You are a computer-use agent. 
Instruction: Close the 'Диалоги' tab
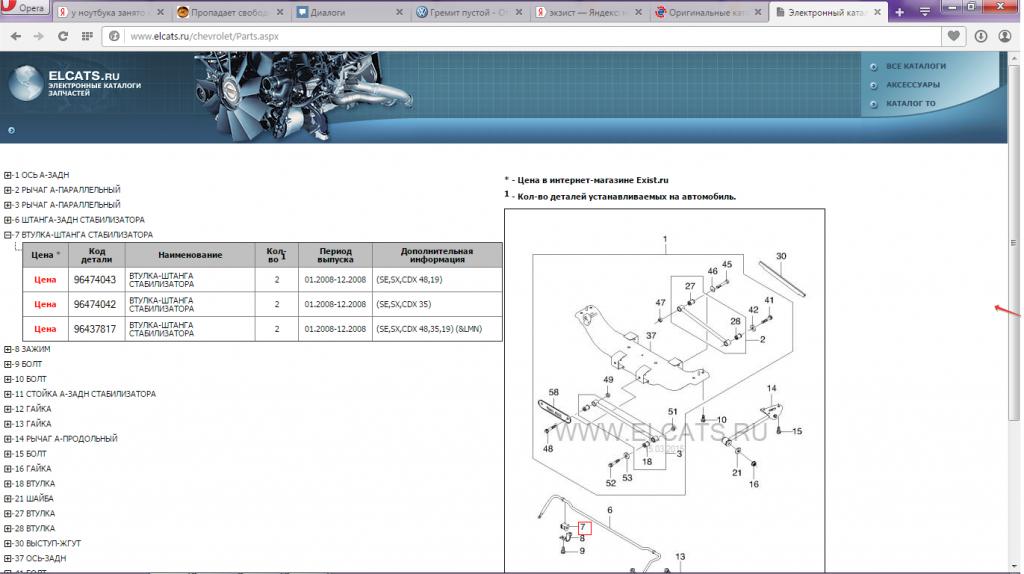[x=400, y=12]
